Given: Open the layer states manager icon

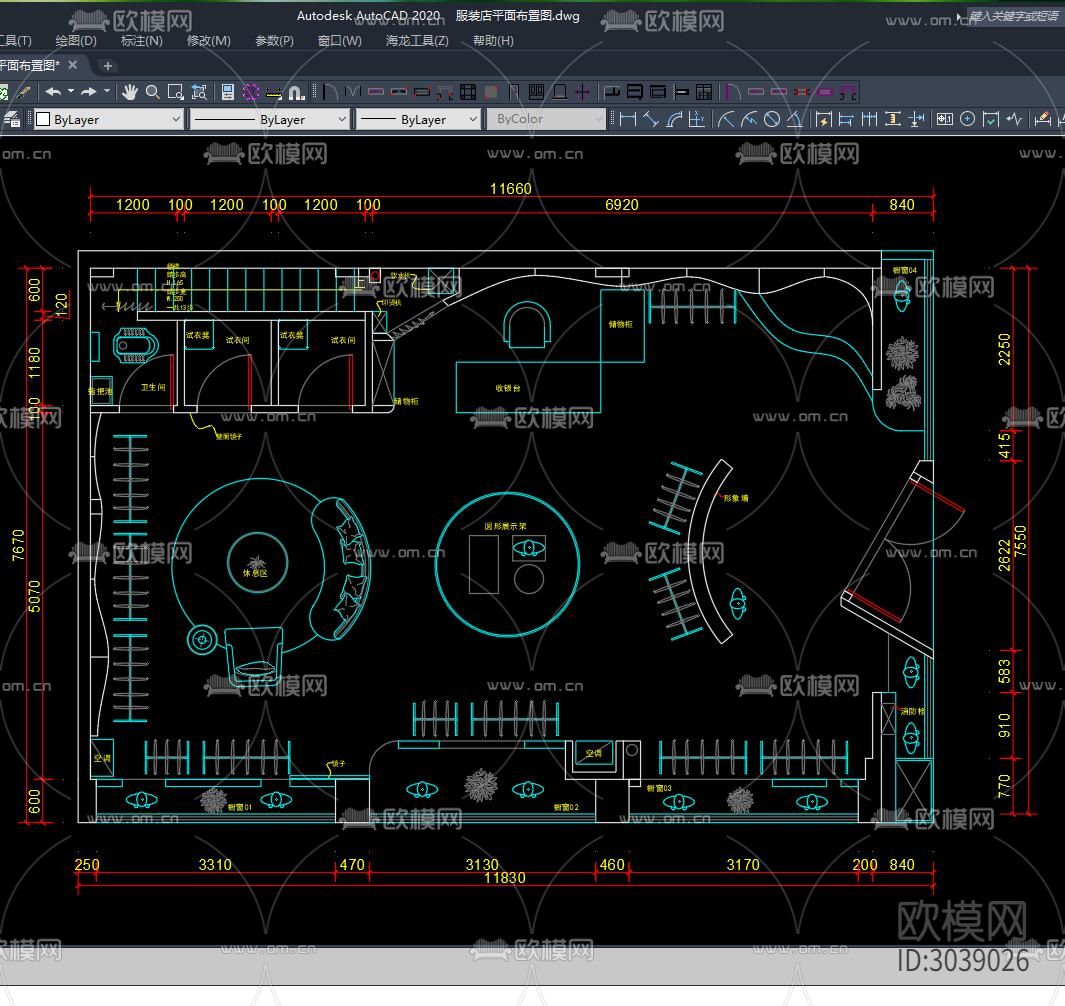Looking at the screenshot, I should pyautogui.click(x=12, y=120).
